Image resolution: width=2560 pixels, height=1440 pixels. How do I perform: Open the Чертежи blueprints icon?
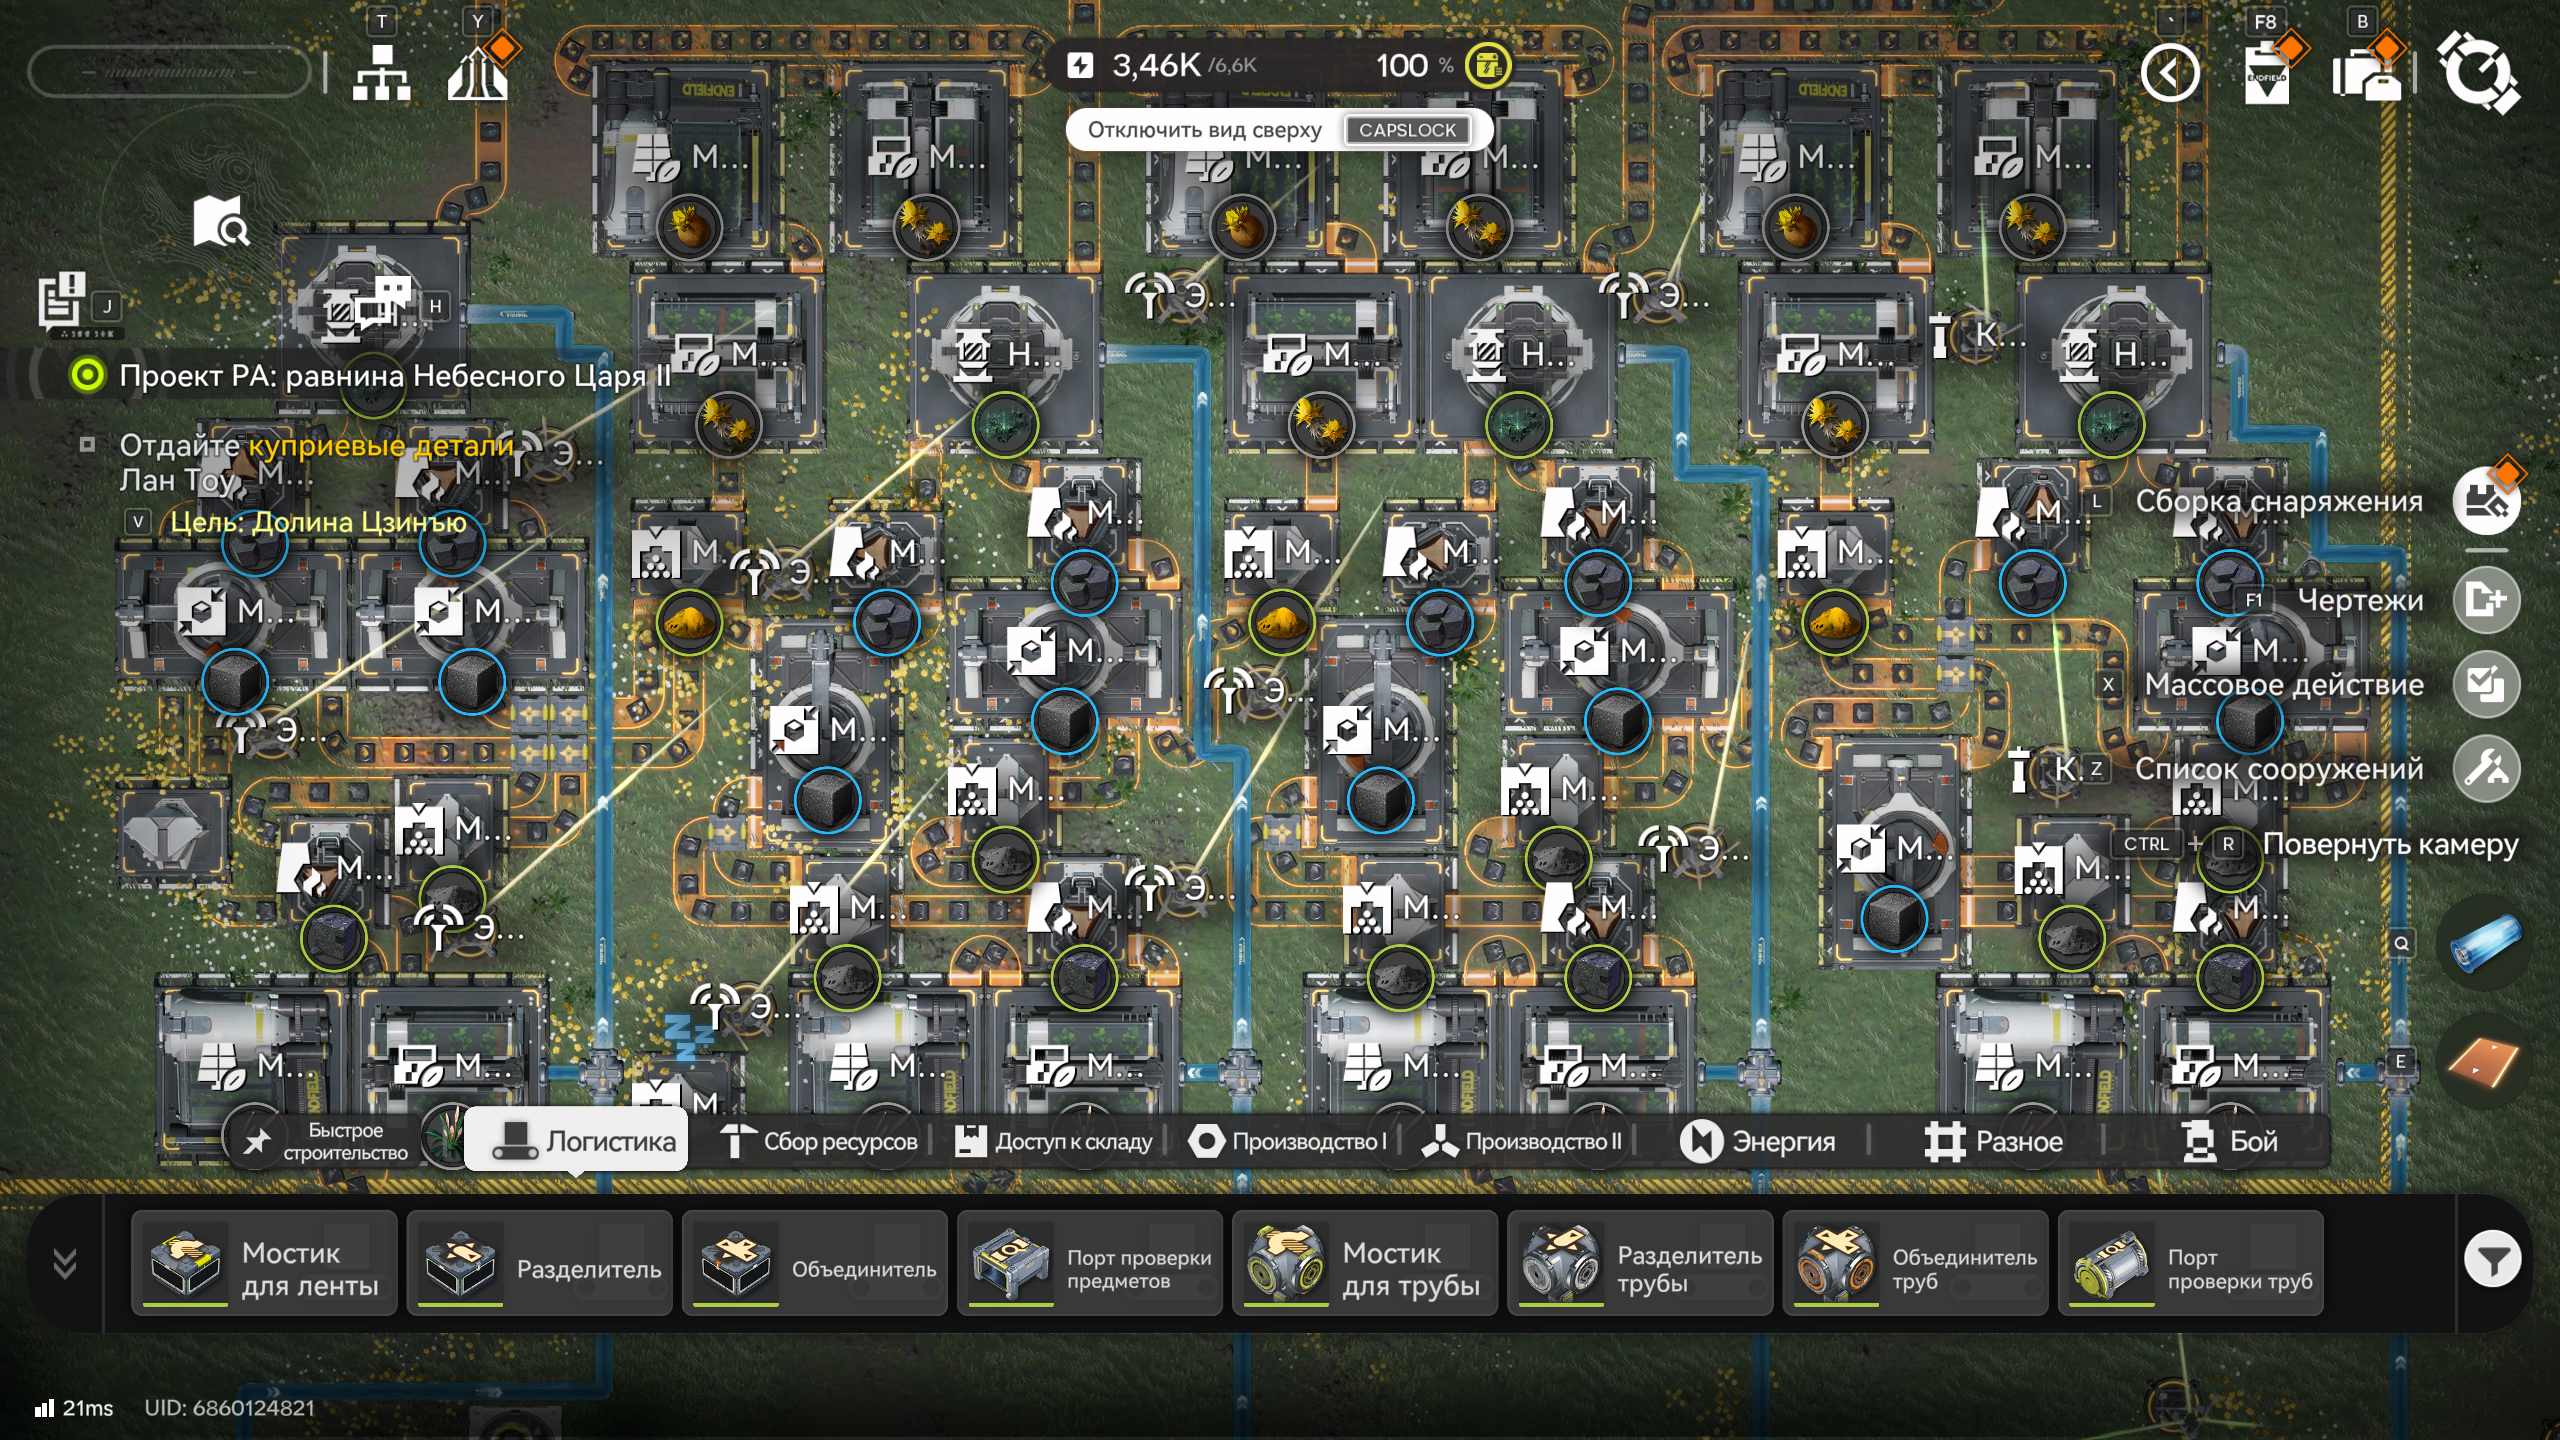pos(2485,600)
